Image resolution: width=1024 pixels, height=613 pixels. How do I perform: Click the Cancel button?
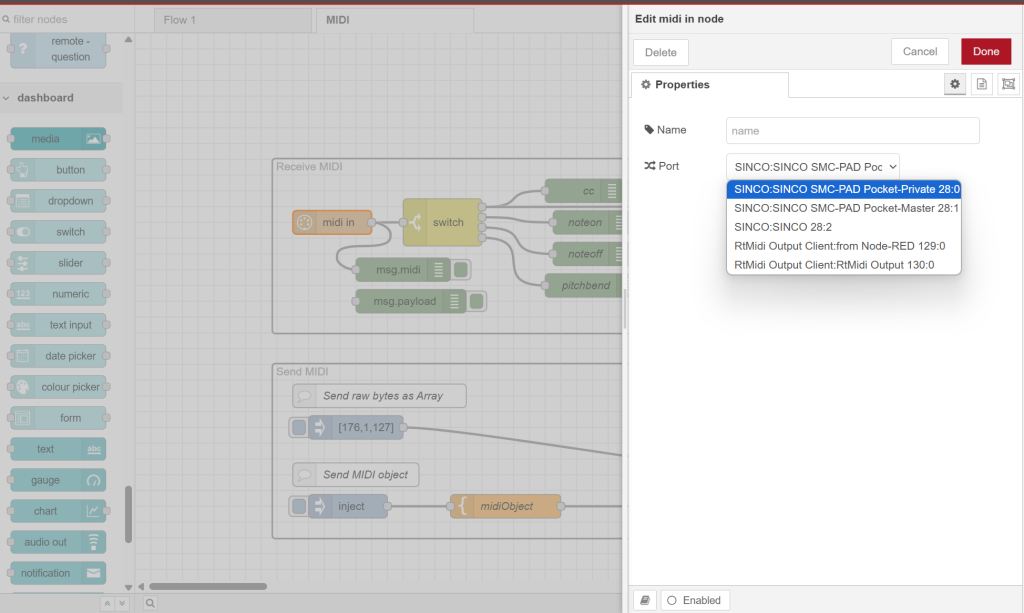pos(920,52)
